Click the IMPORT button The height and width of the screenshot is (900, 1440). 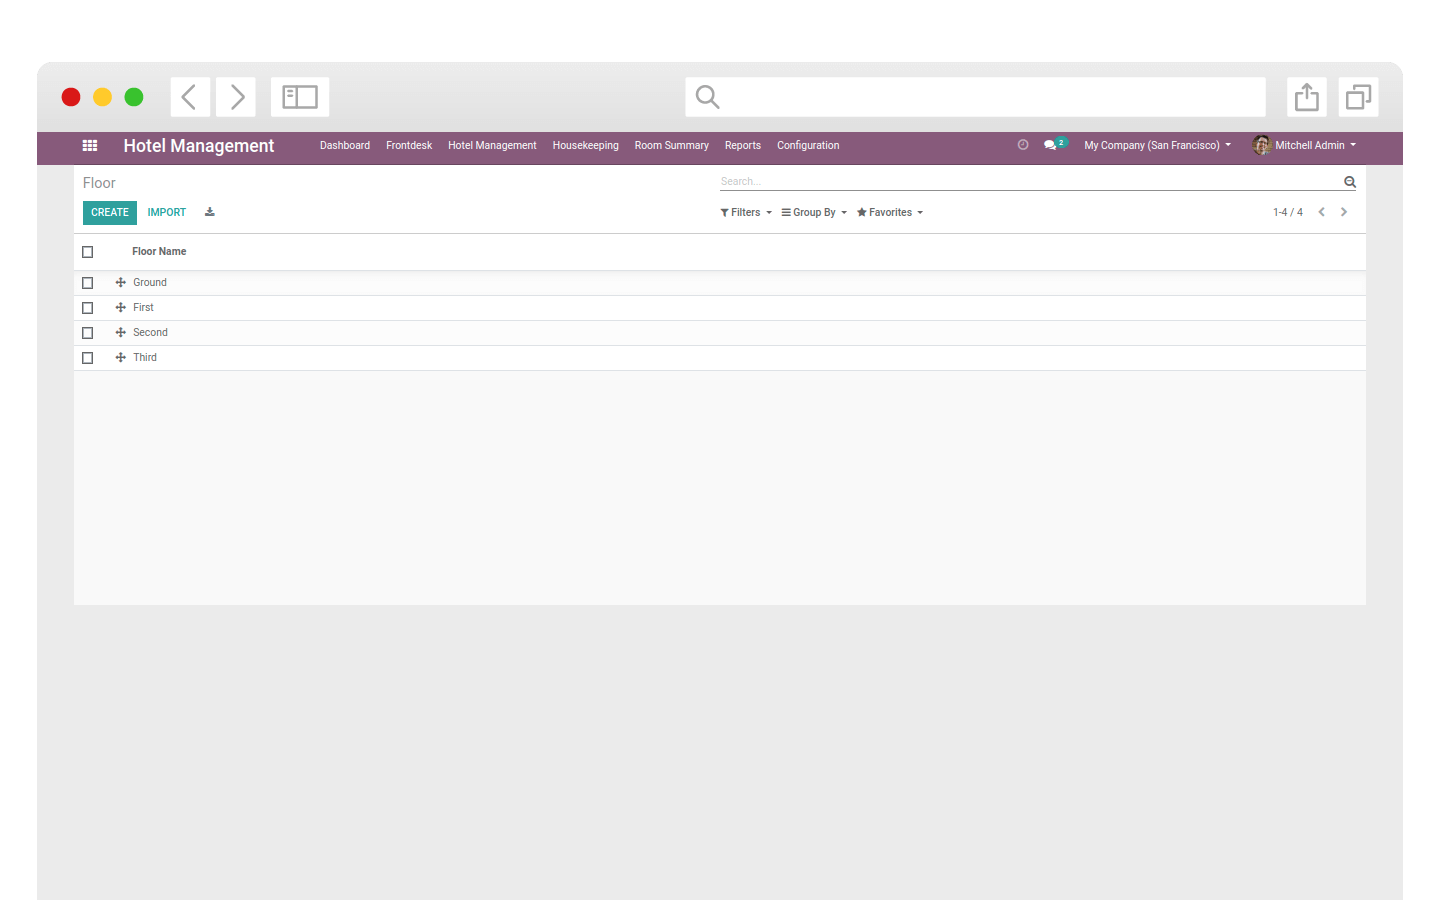pyautogui.click(x=167, y=212)
